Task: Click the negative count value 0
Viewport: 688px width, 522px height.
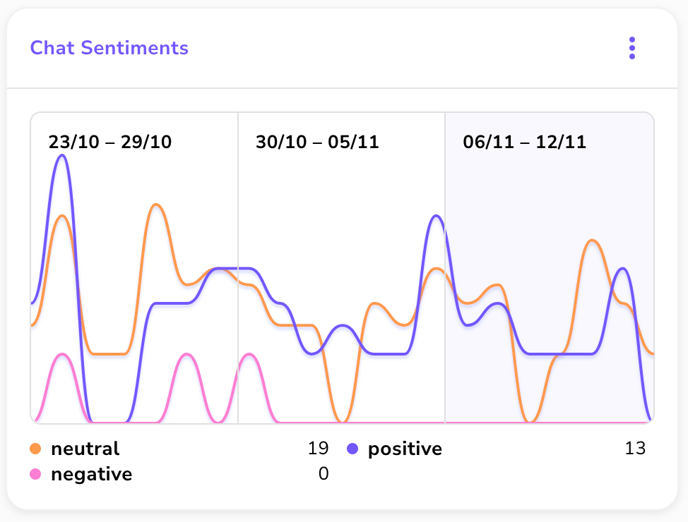Action: click(x=323, y=473)
